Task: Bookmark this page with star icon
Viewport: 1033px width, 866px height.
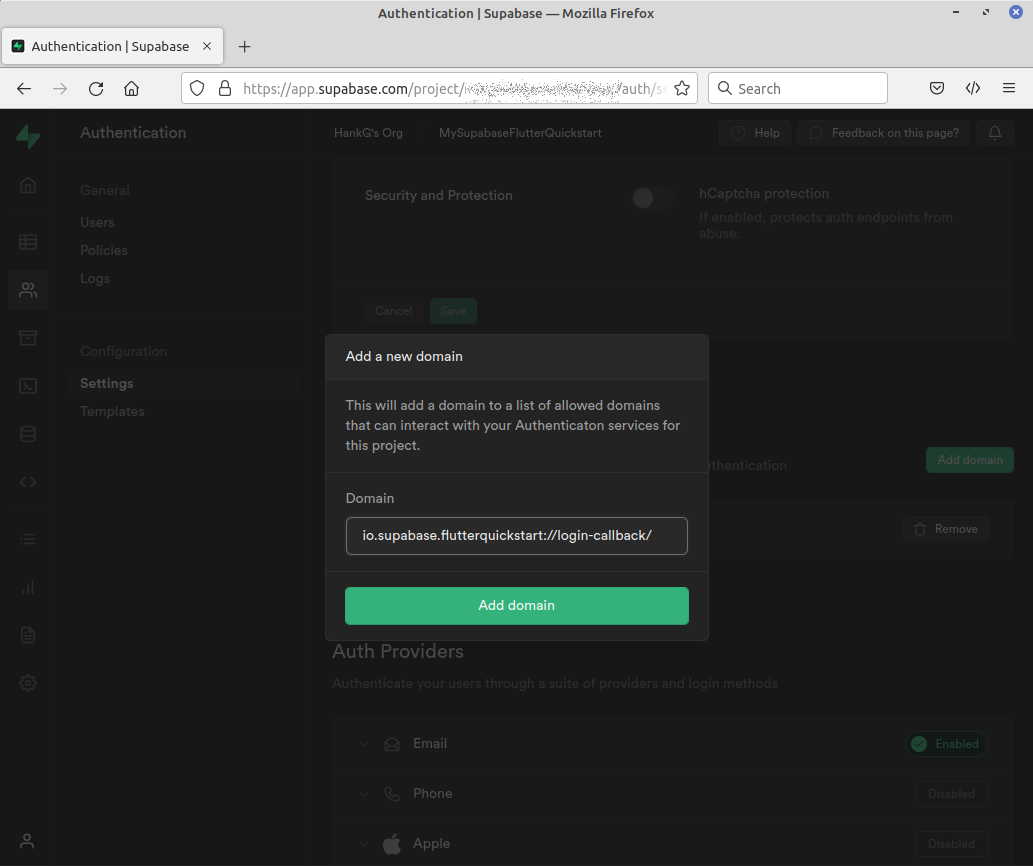Action: point(682,88)
